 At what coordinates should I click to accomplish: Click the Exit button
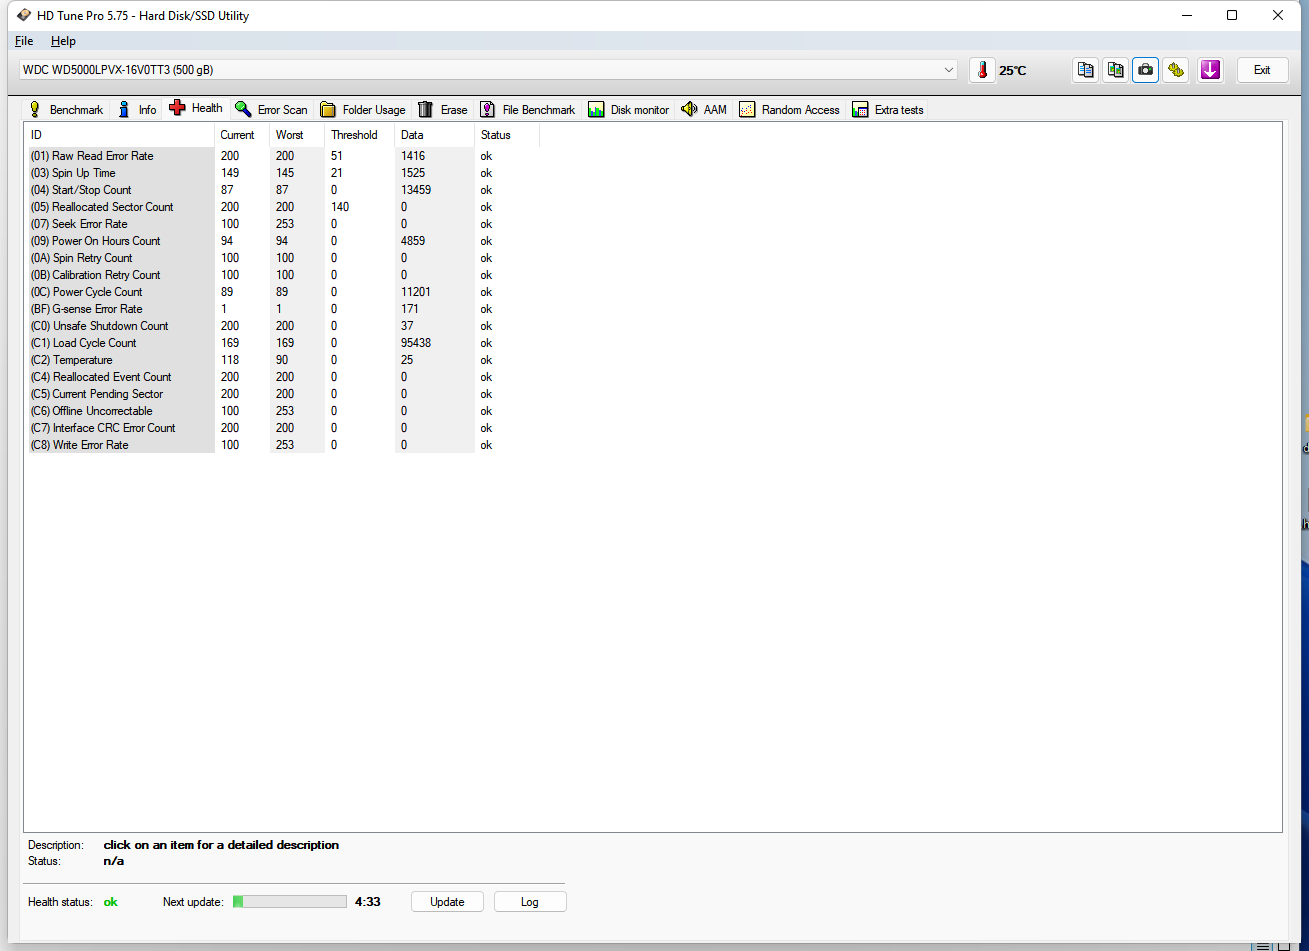[1262, 70]
